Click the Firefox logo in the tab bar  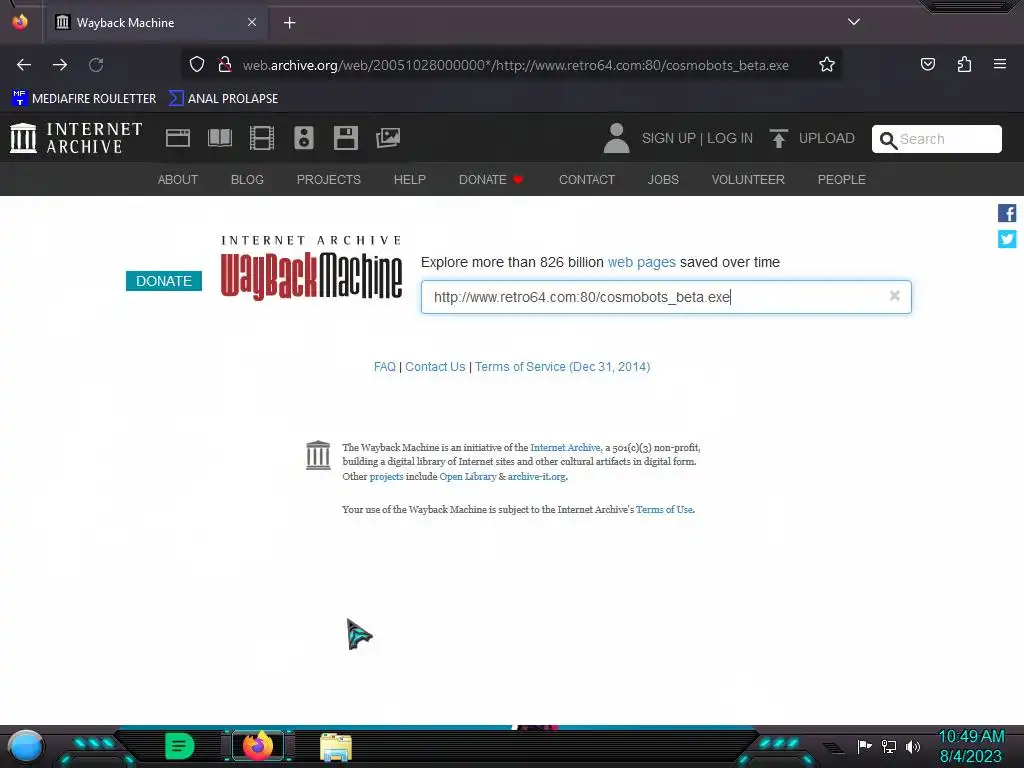click(x=20, y=22)
